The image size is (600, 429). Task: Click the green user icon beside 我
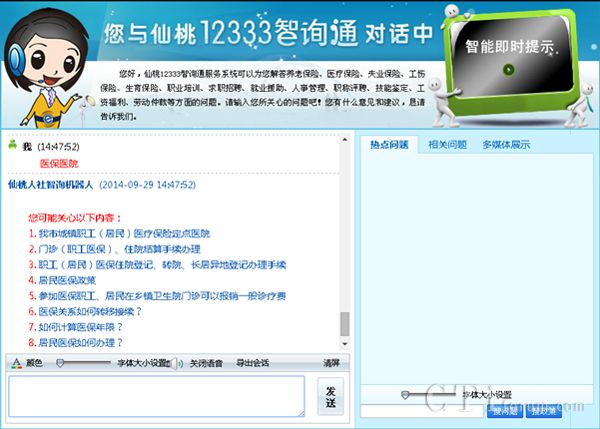[12, 145]
